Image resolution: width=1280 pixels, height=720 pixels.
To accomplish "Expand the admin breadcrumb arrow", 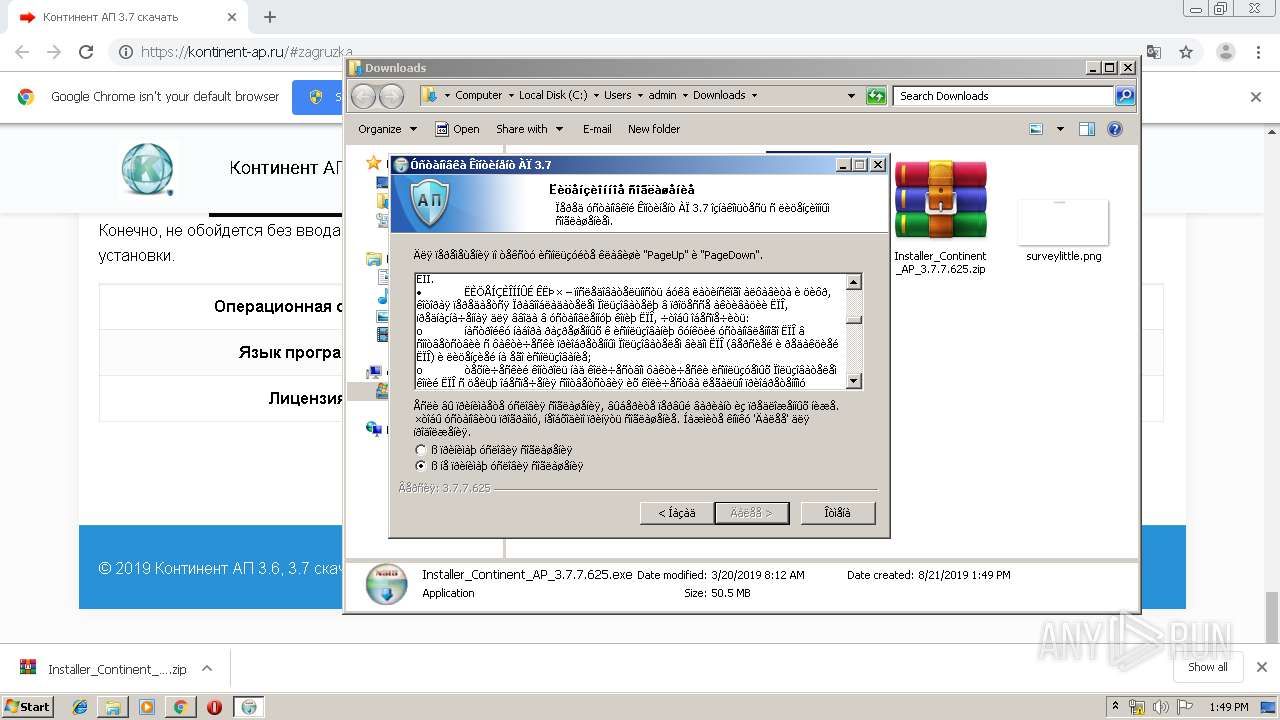I will pyautogui.click(x=685, y=96).
